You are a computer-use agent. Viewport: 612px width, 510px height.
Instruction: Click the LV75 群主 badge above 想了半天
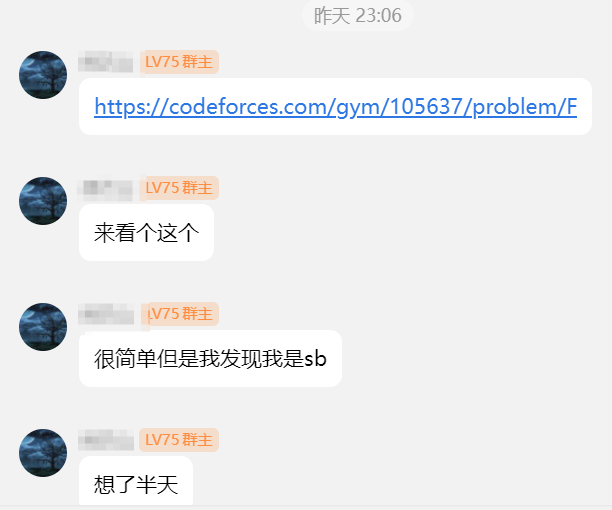(179, 440)
